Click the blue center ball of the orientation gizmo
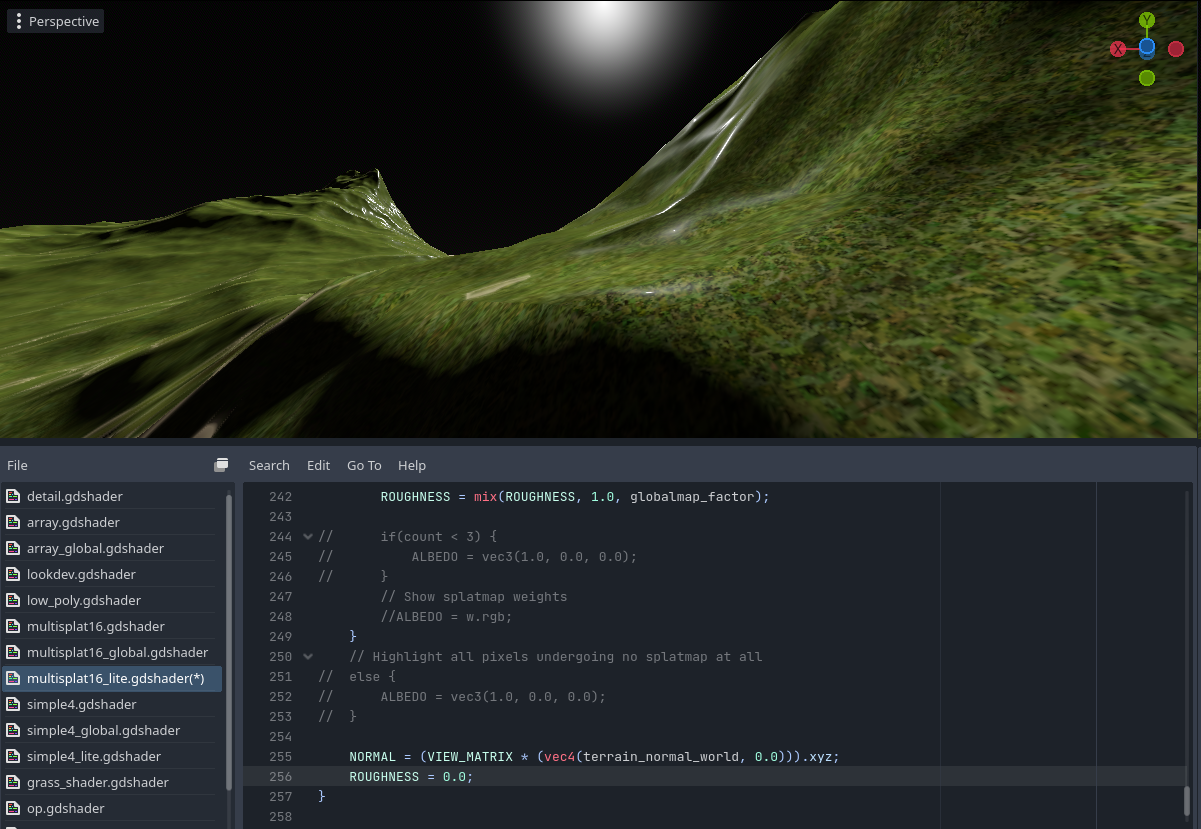 point(1147,47)
